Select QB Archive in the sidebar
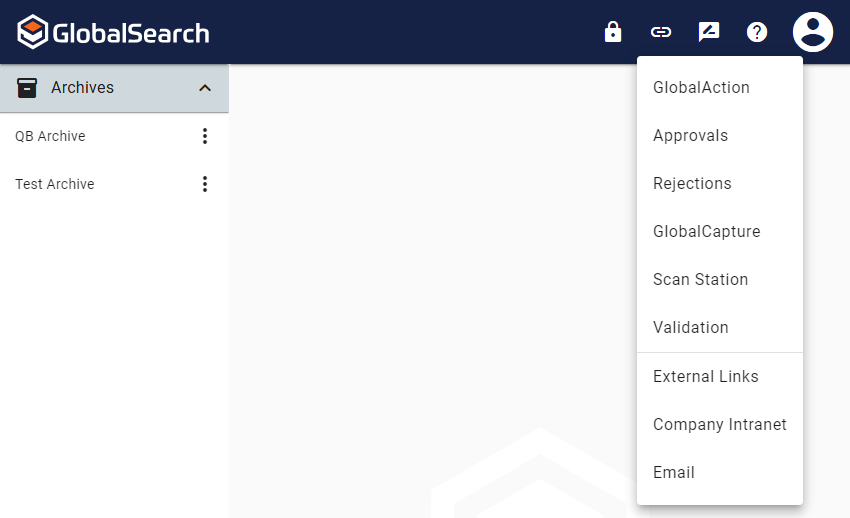The image size is (850, 518). point(50,136)
